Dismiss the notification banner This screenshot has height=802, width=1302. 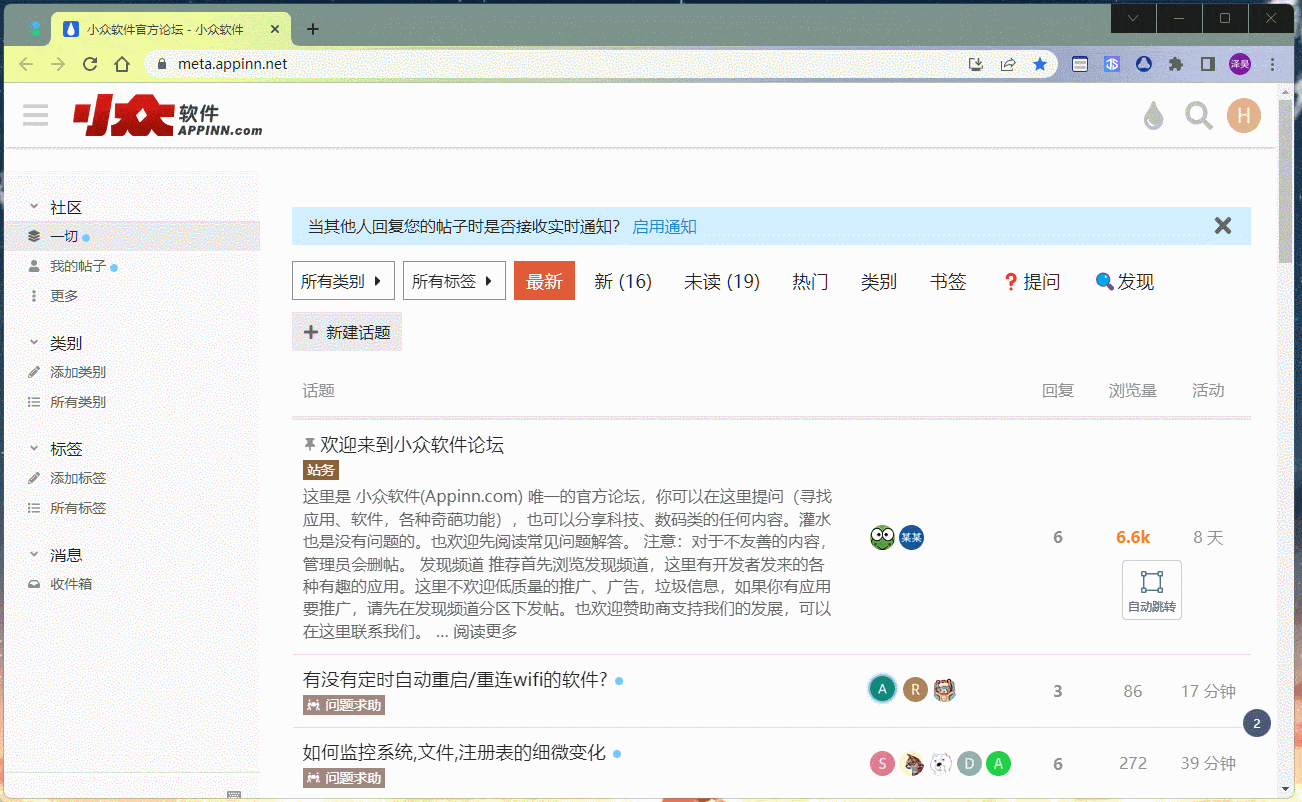tap(1222, 226)
